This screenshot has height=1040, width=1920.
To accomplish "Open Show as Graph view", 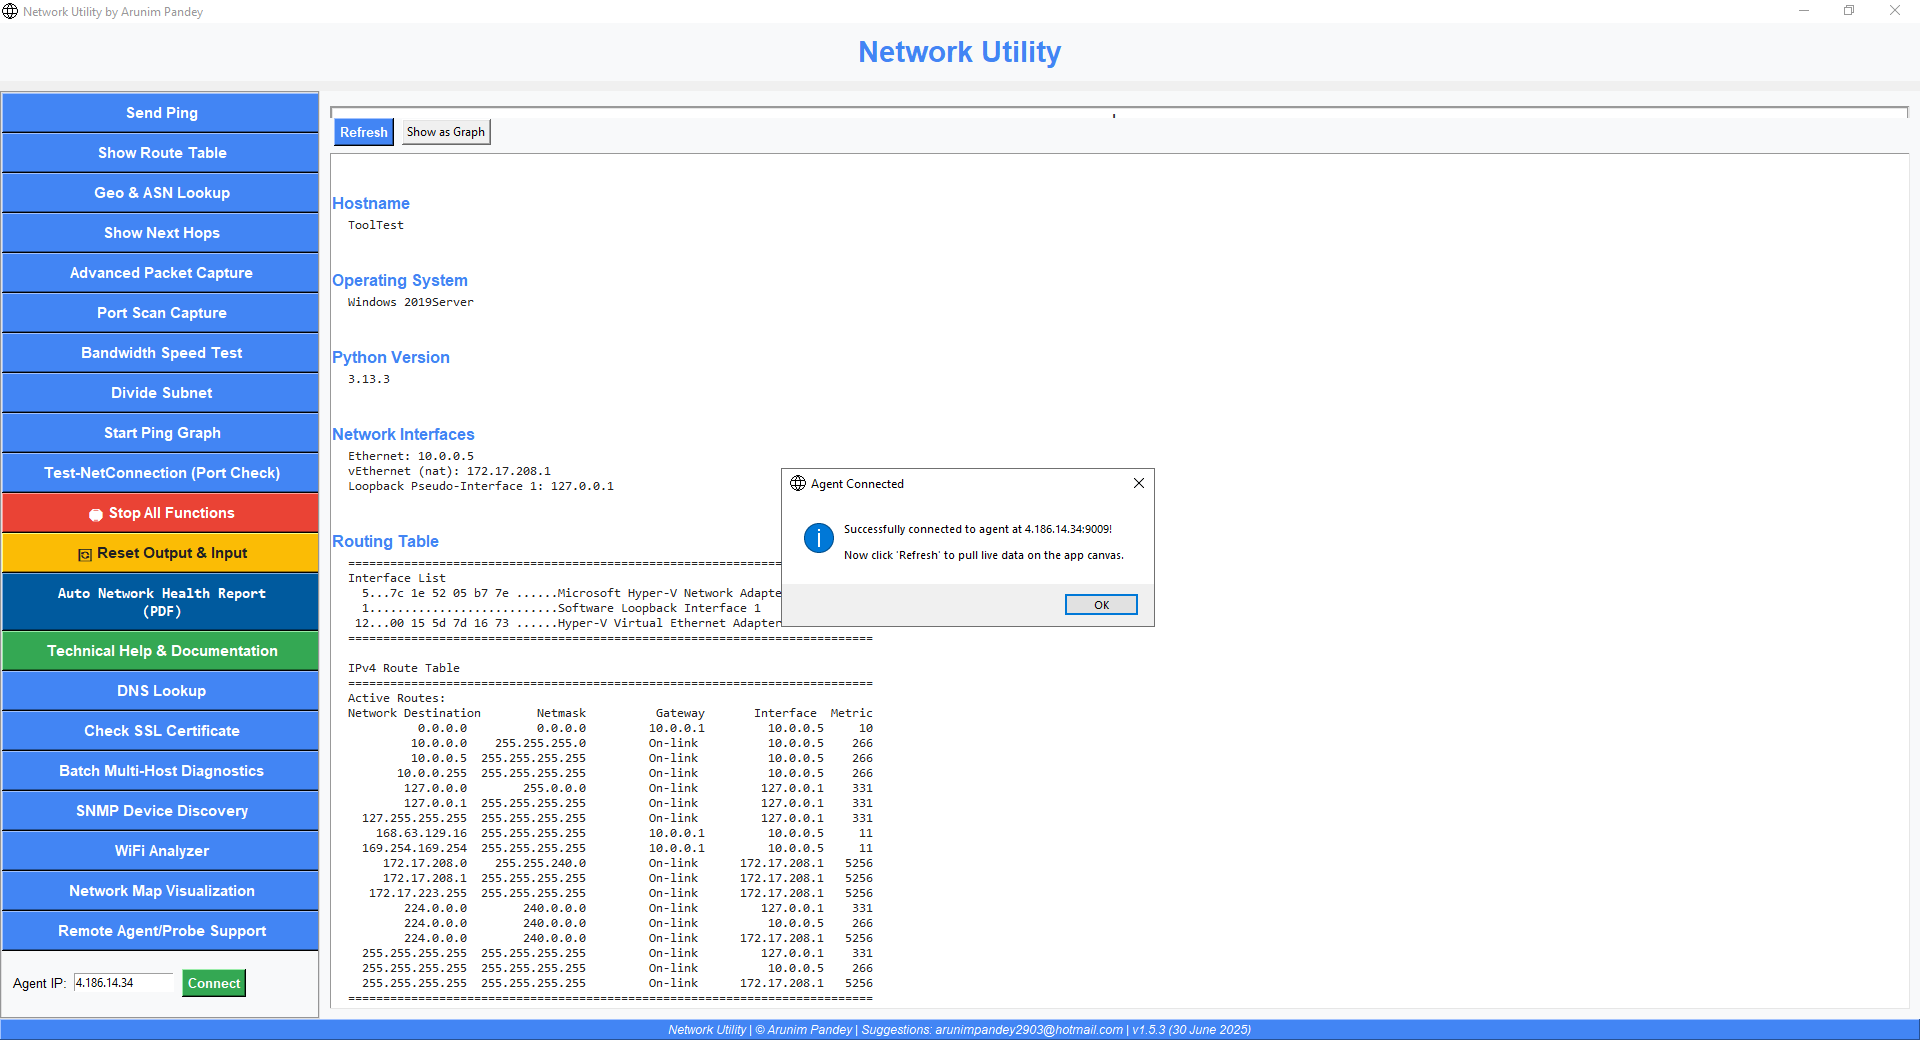I will (445, 131).
